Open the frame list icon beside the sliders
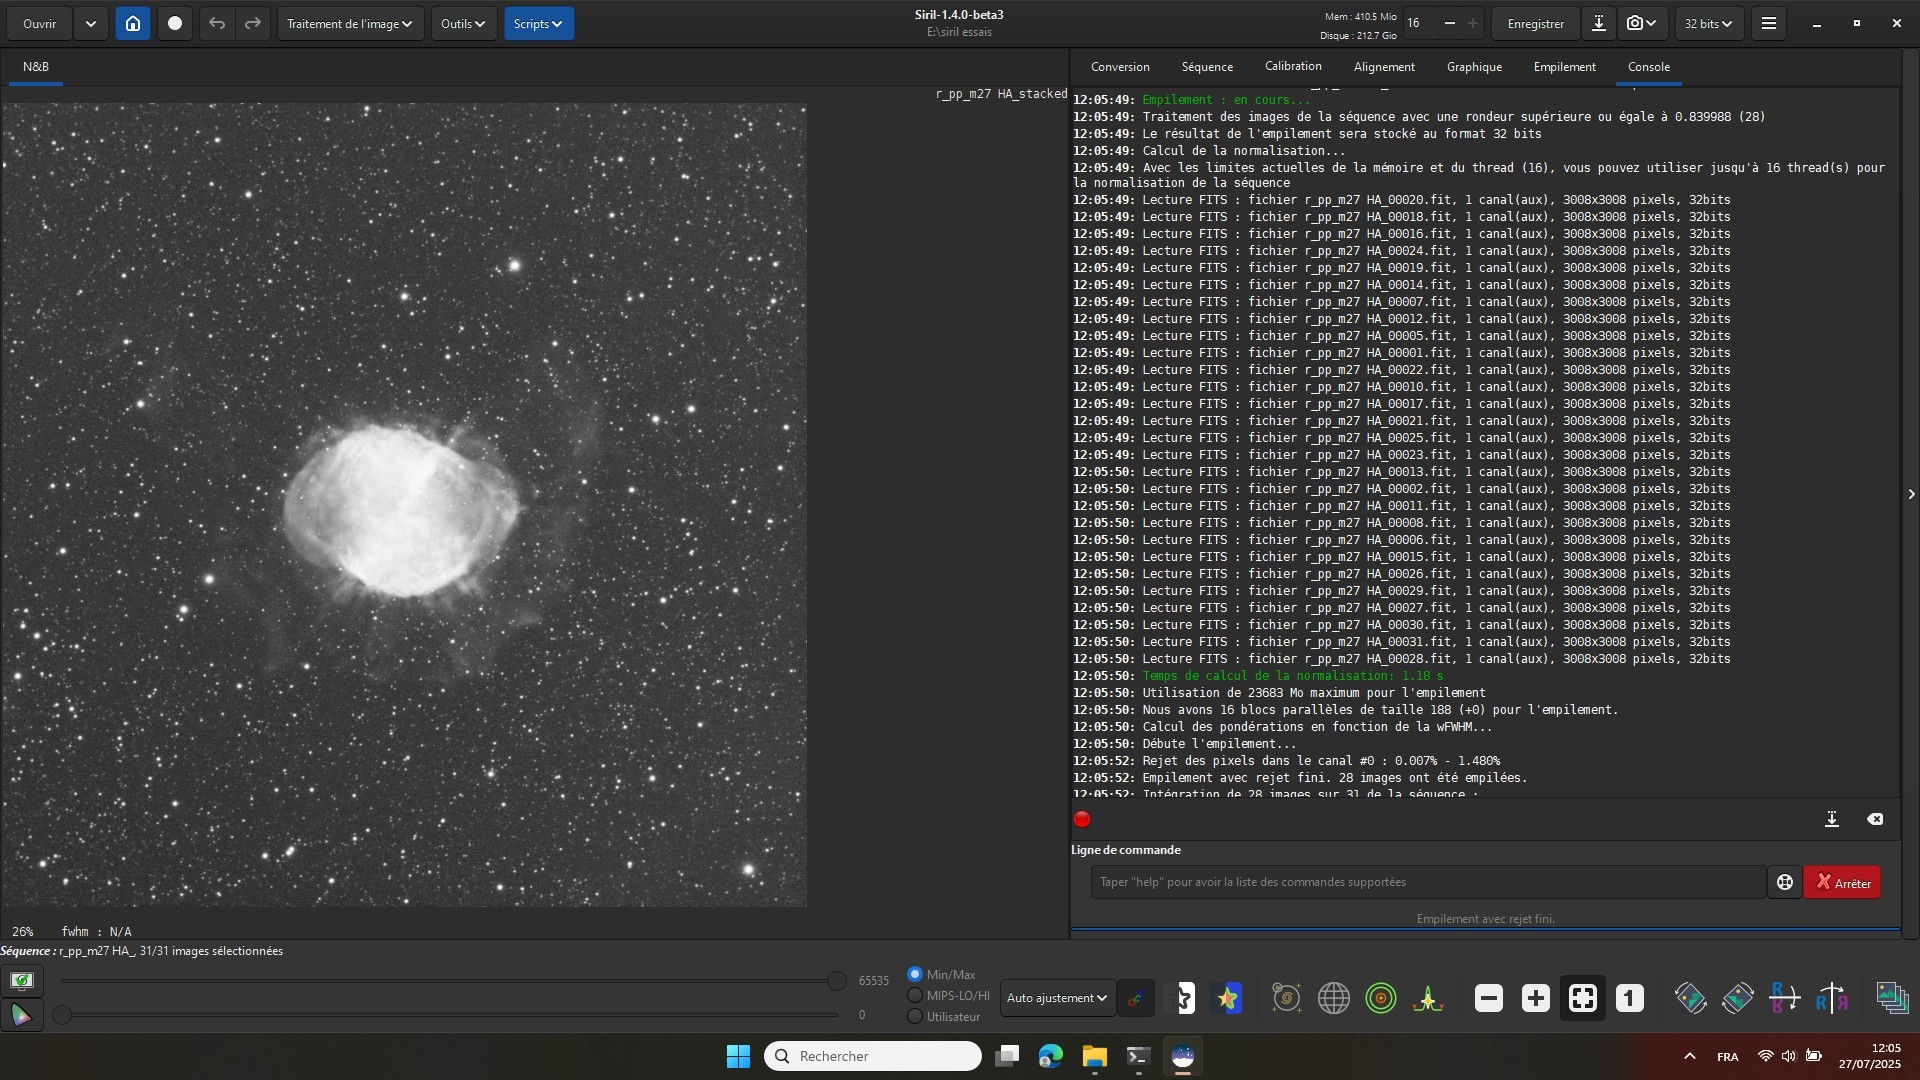1920x1080 pixels. pyautogui.click(x=22, y=980)
